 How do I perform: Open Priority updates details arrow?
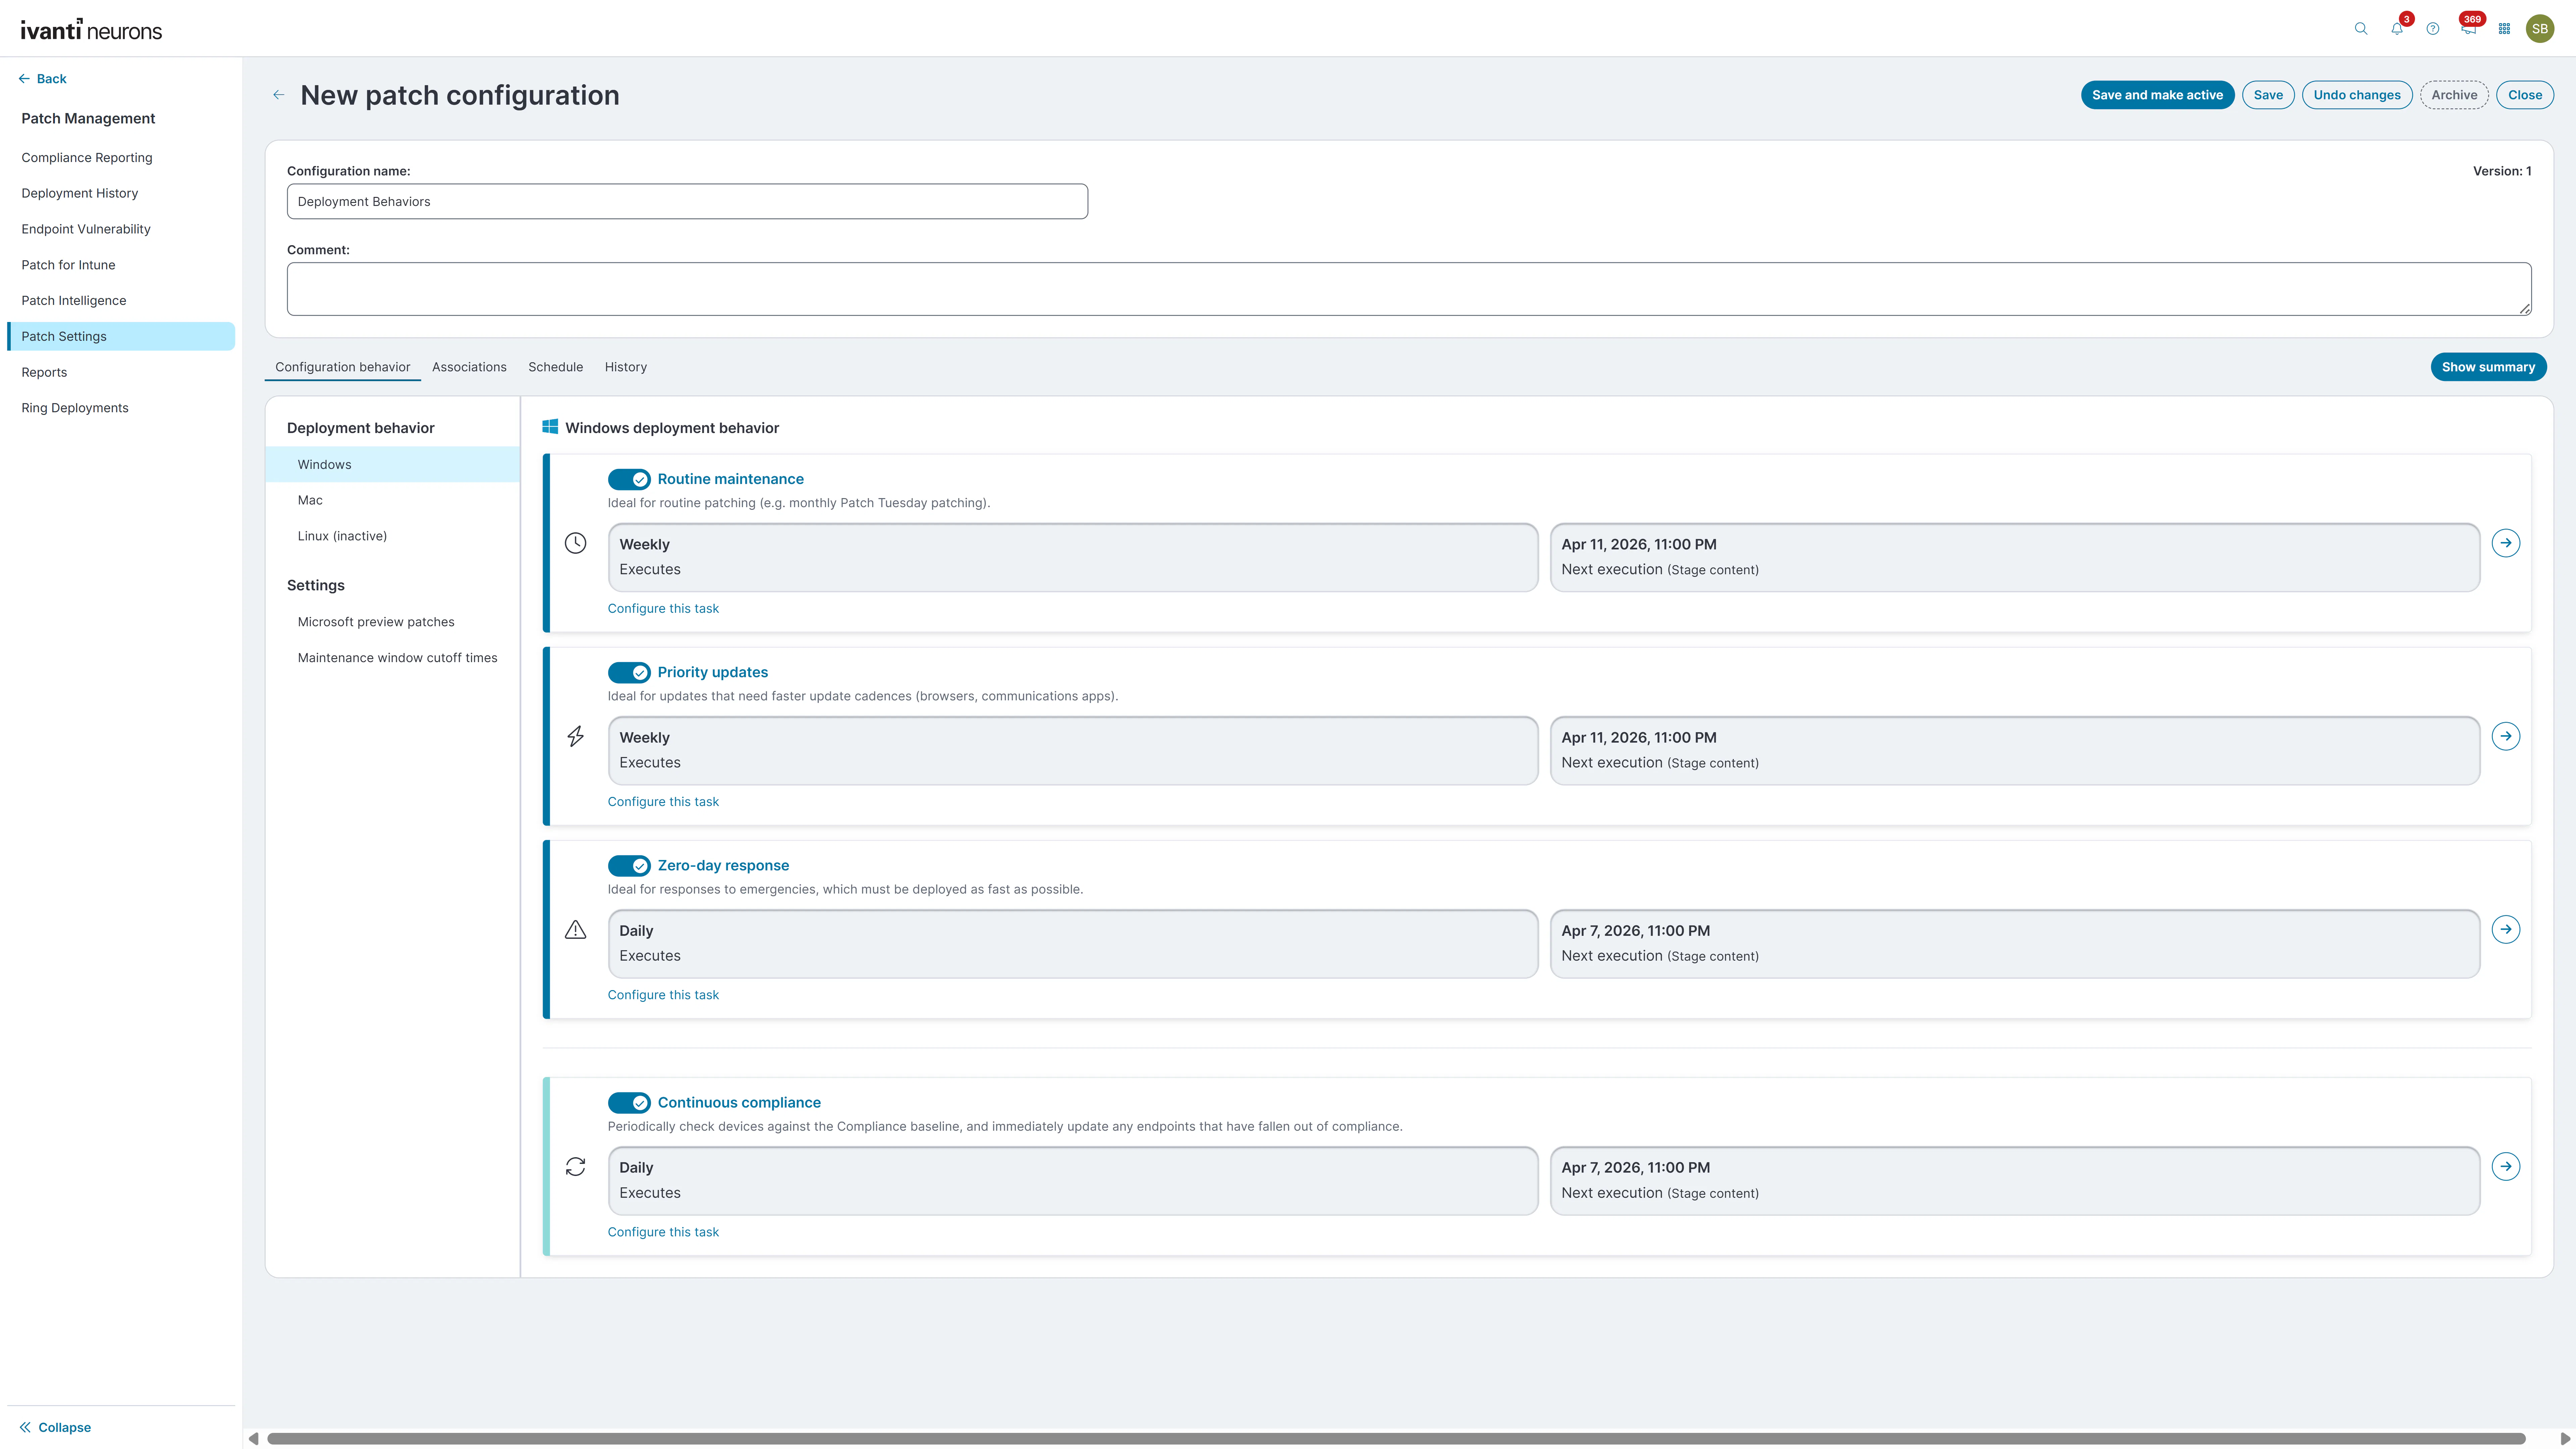pyautogui.click(x=2505, y=736)
